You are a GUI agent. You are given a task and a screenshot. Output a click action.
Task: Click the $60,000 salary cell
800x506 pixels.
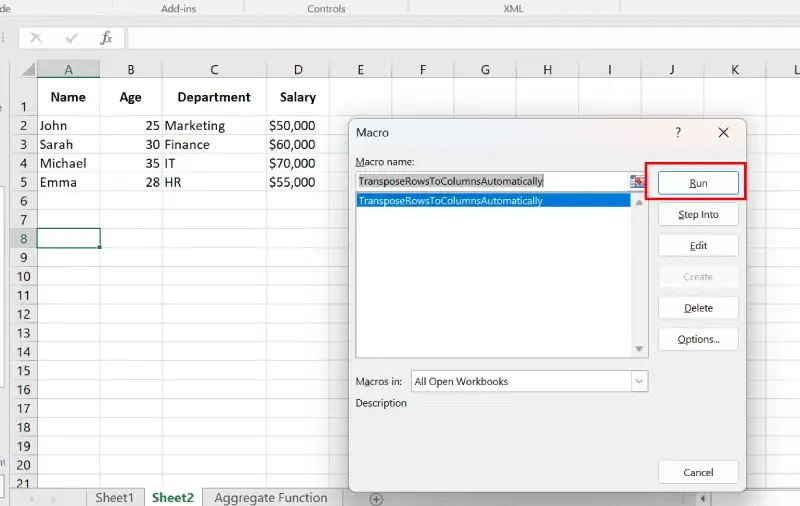tap(298, 144)
